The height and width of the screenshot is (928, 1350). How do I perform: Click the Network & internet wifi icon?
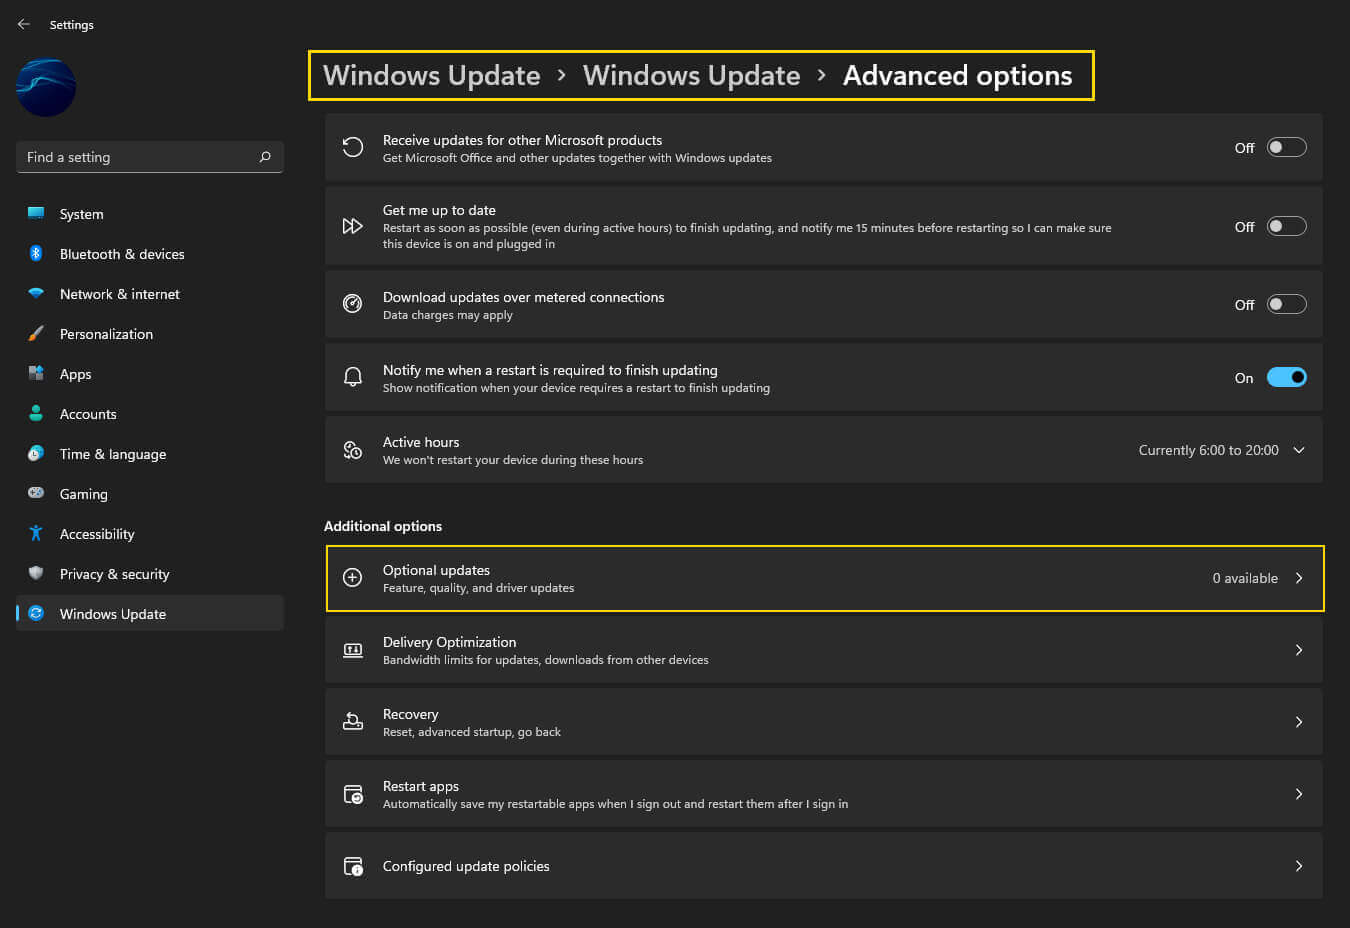(36, 293)
